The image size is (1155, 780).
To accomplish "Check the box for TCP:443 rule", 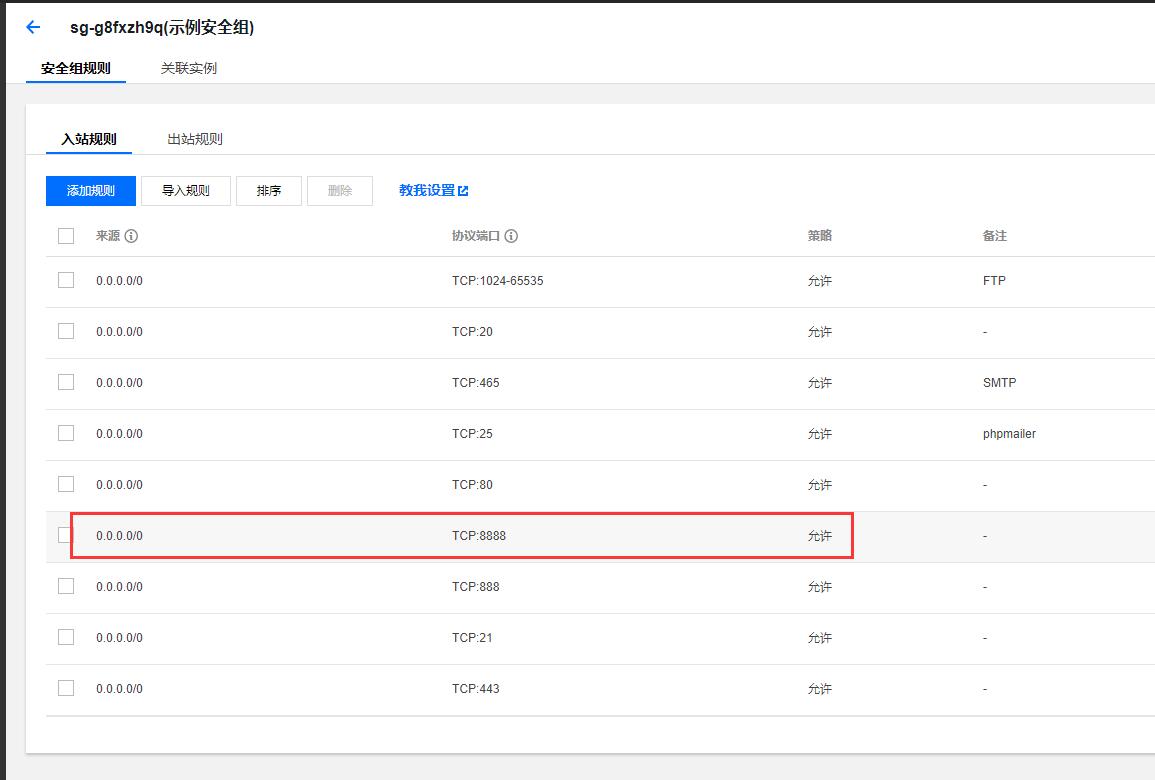I will tap(66, 688).
